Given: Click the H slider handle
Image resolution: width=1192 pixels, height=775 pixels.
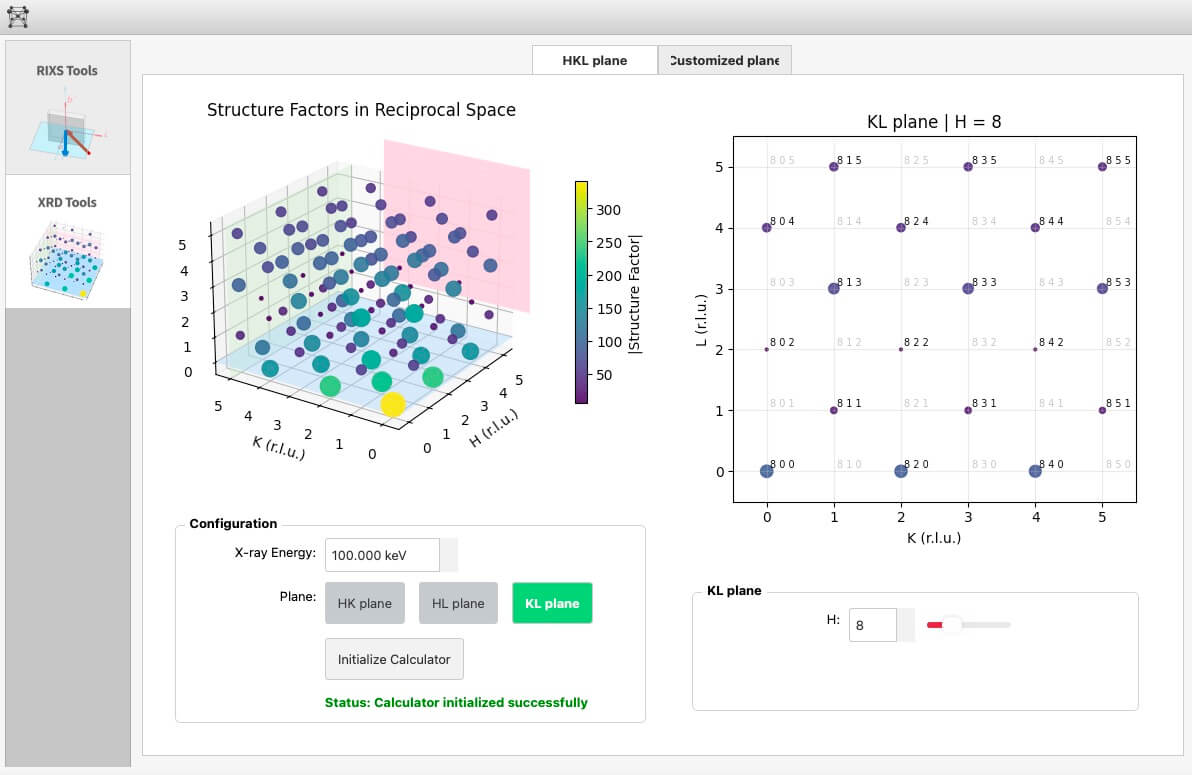Looking at the screenshot, I should tap(951, 625).
